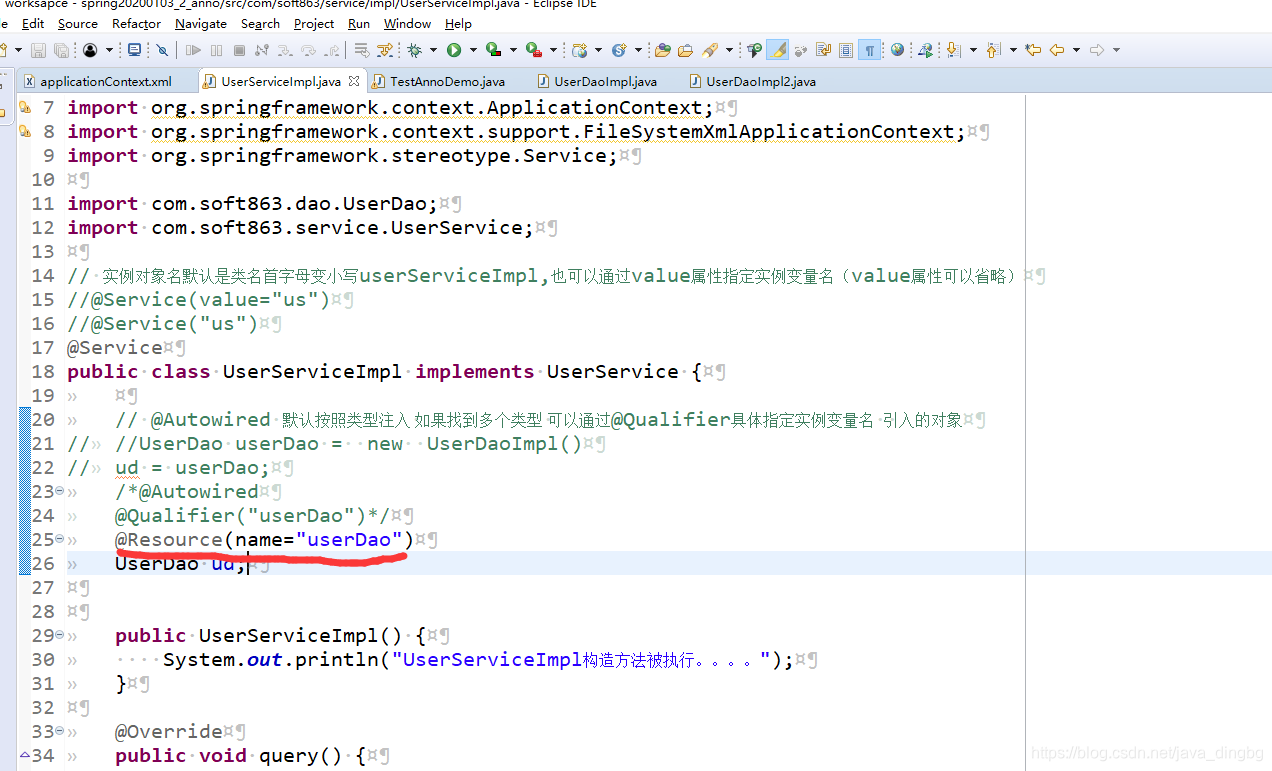Image resolution: width=1272 pixels, height=771 pixels.
Task: Toggle Block Selection Mode icon
Action: coord(845,50)
